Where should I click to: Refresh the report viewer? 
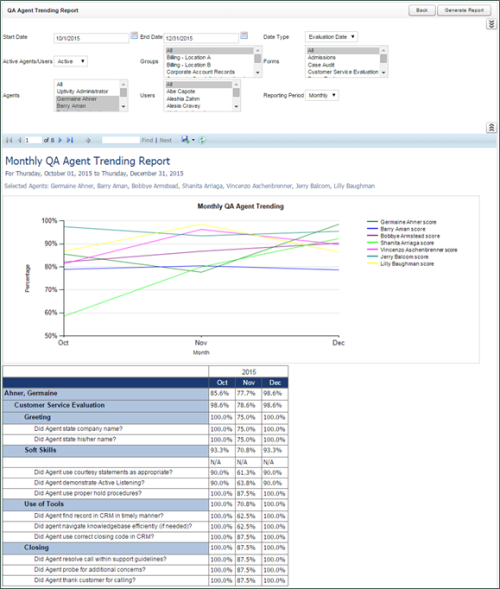[202, 140]
